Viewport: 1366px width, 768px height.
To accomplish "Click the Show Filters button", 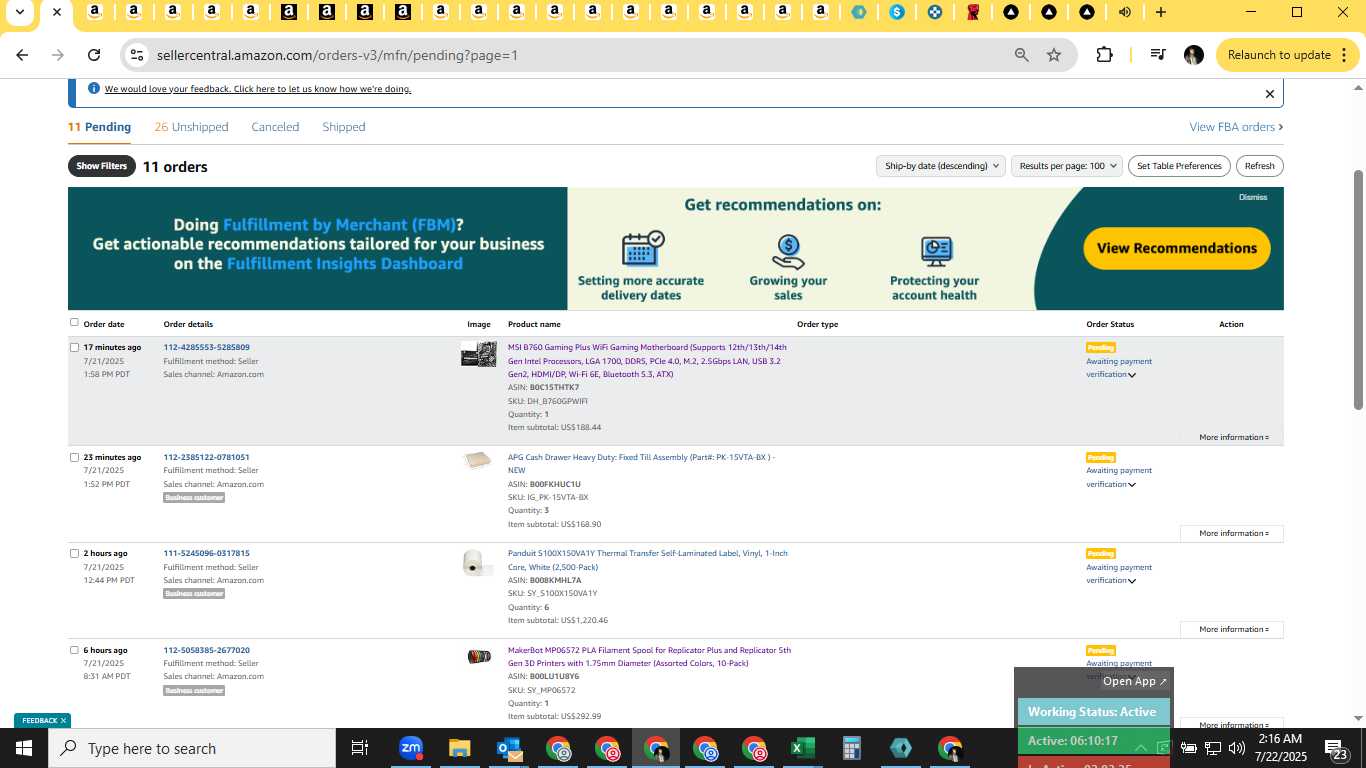I will coord(102,166).
